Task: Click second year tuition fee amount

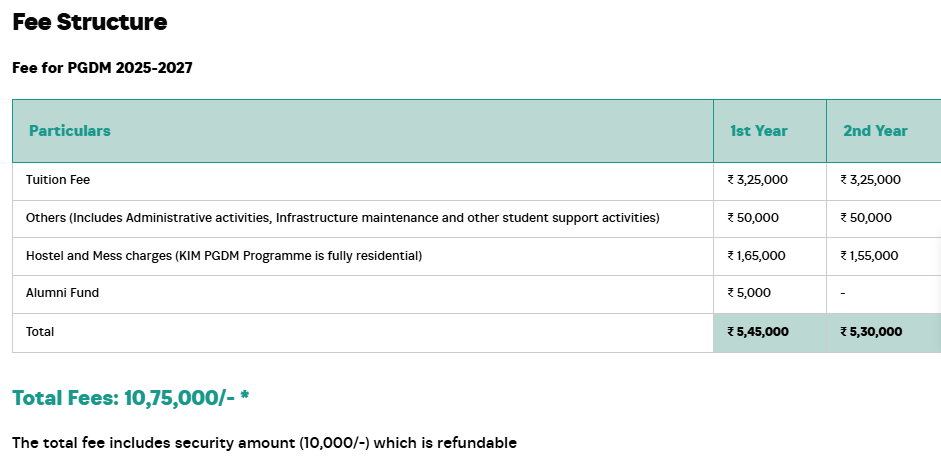Action: tap(870, 180)
